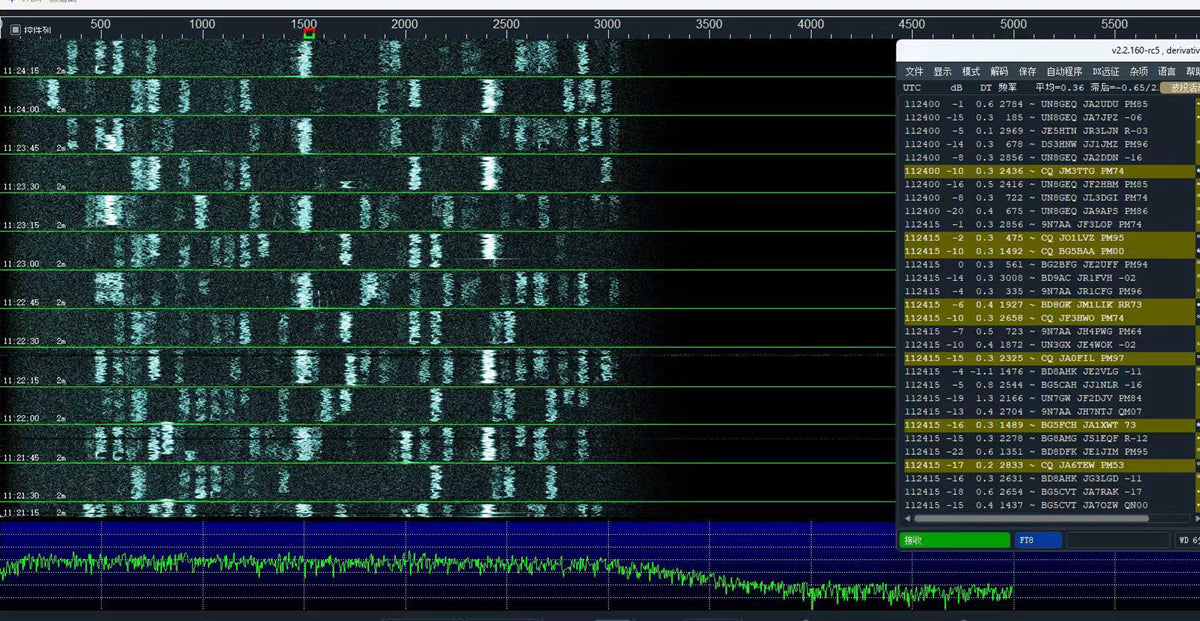Open the DX远征 menu
The height and width of the screenshot is (621, 1200).
[1106, 72]
